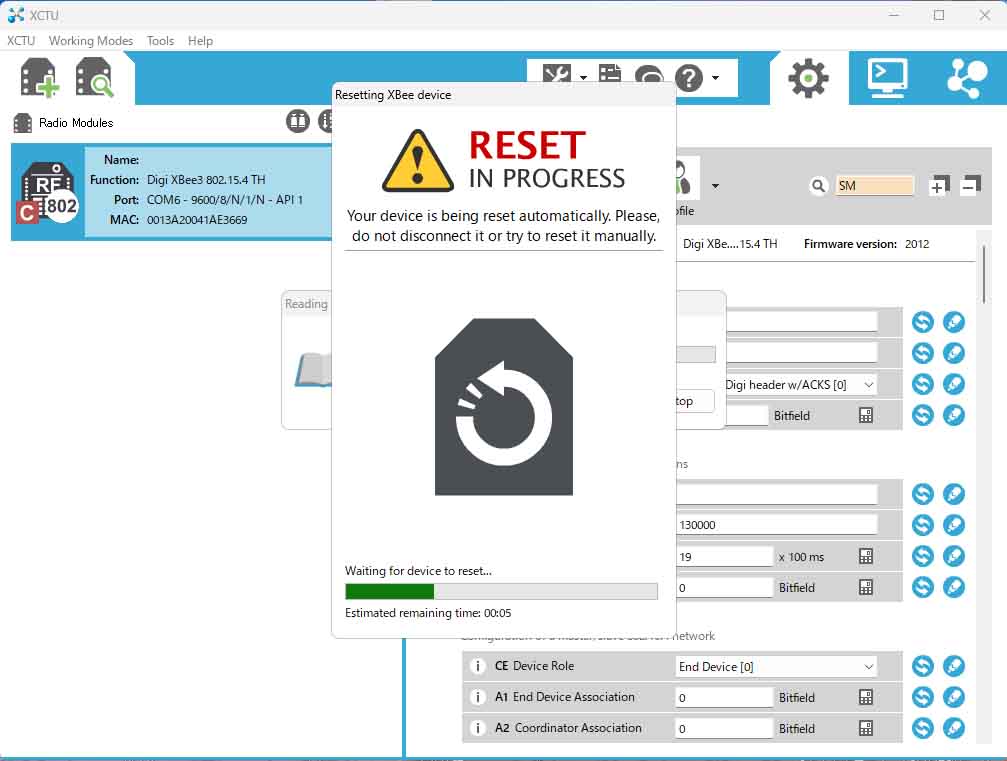Switch to Network working mode tab
Viewport: 1007px width, 761px height.
pyautogui.click(x=966, y=78)
